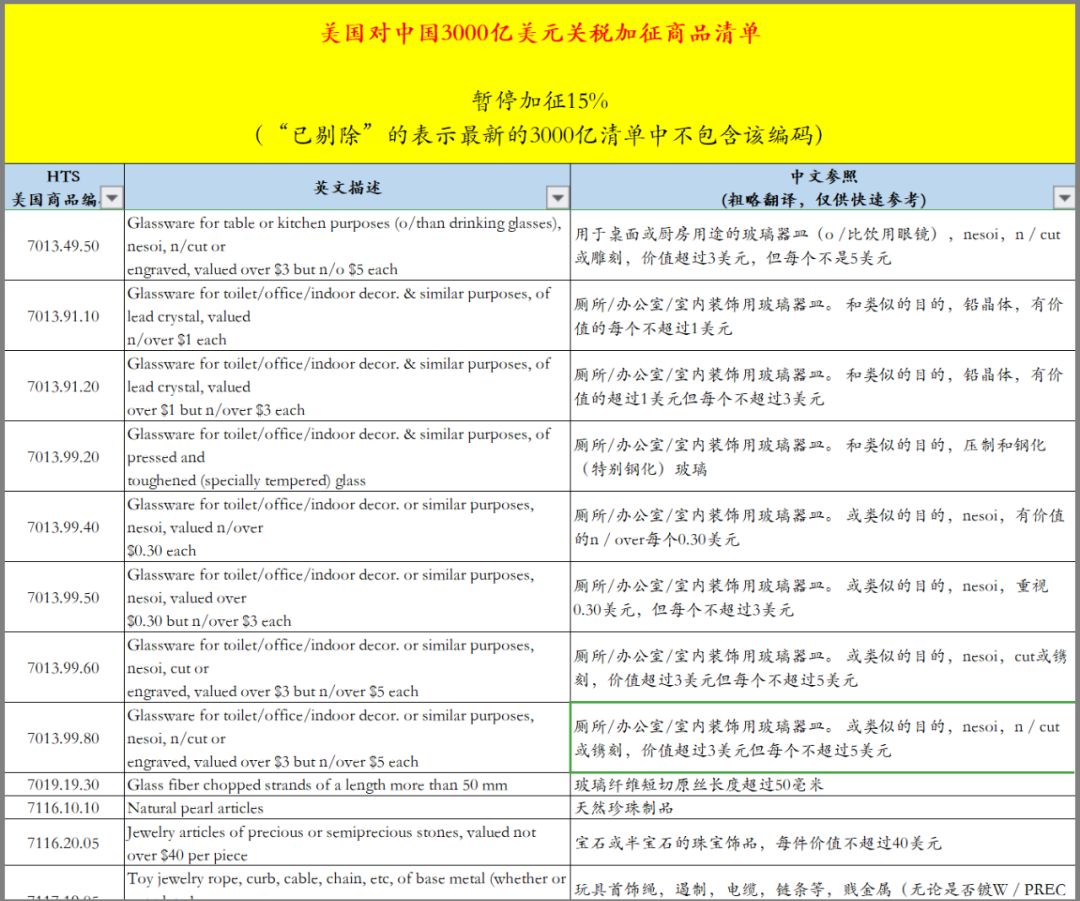Image resolution: width=1080 pixels, height=901 pixels.
Task: Click the 压制和钢化 translation cell for 7013.99.20
Action: 820,458
